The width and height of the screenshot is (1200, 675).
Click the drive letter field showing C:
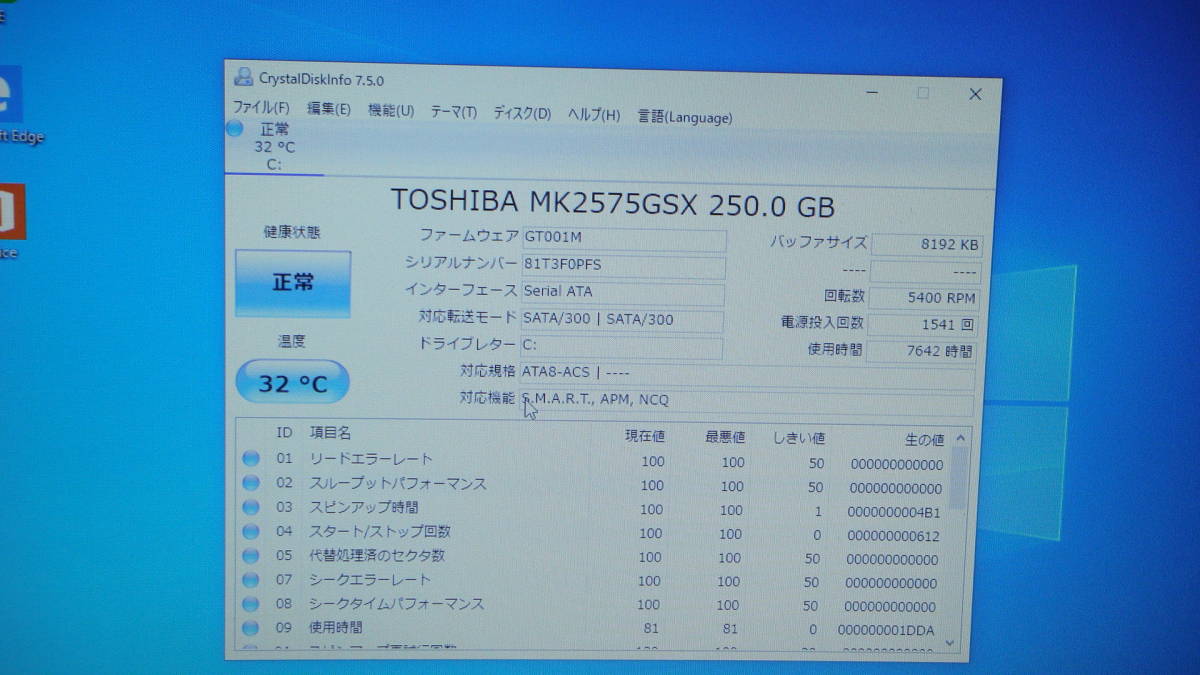pyautogui.click(x=621, y=347)
